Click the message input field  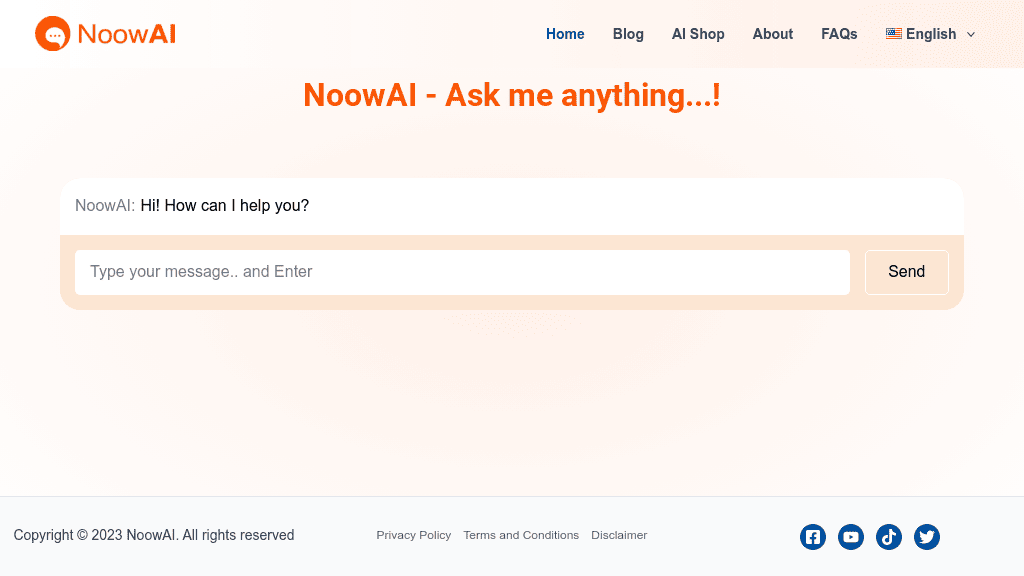coord(462,271)
